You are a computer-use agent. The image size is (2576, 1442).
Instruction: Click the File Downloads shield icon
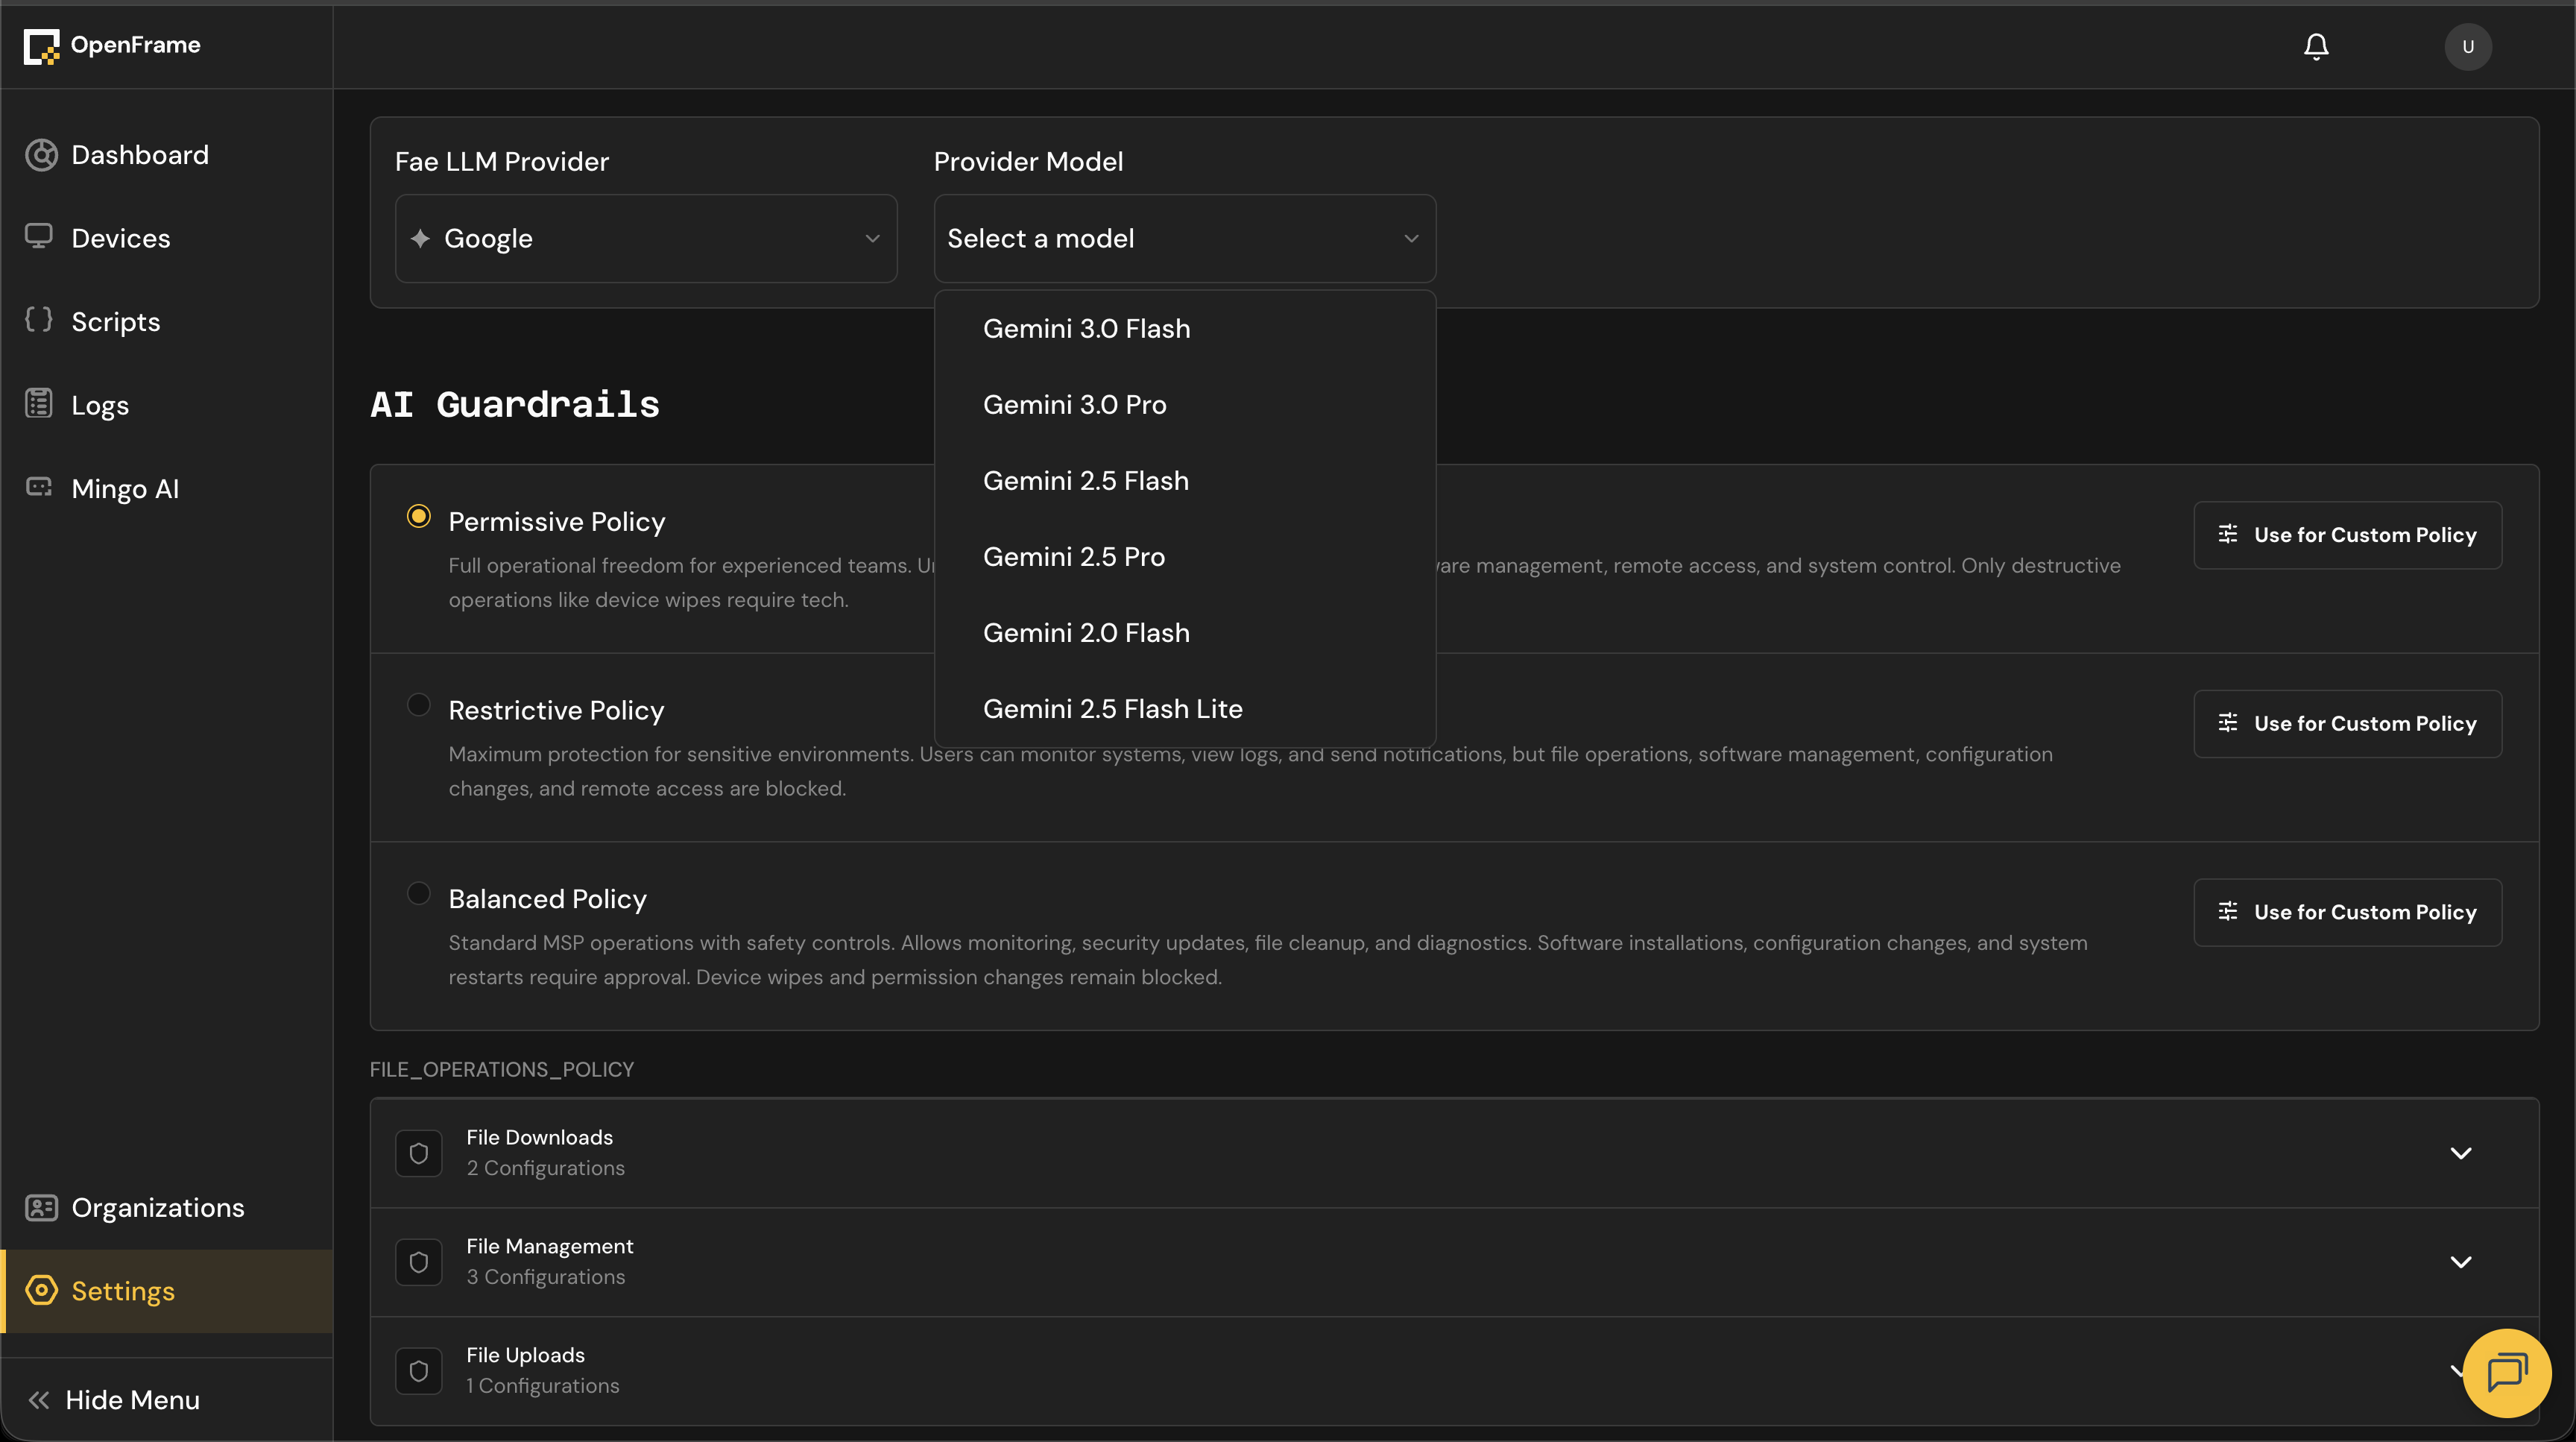tap(419, 1153)
